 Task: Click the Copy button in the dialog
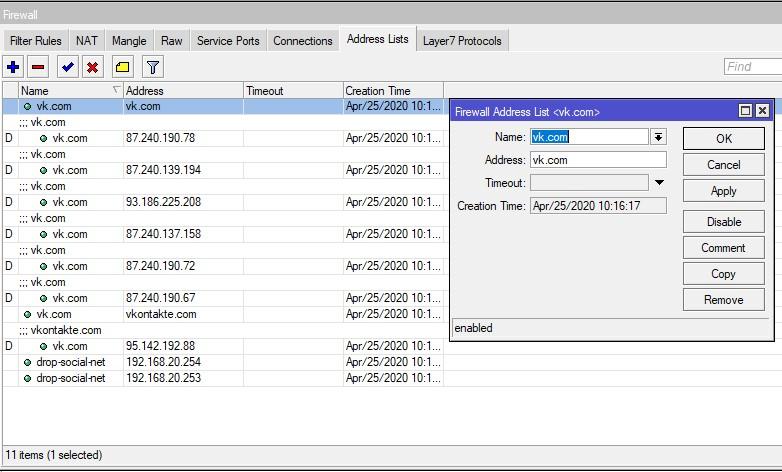click(x=724, y=273)
